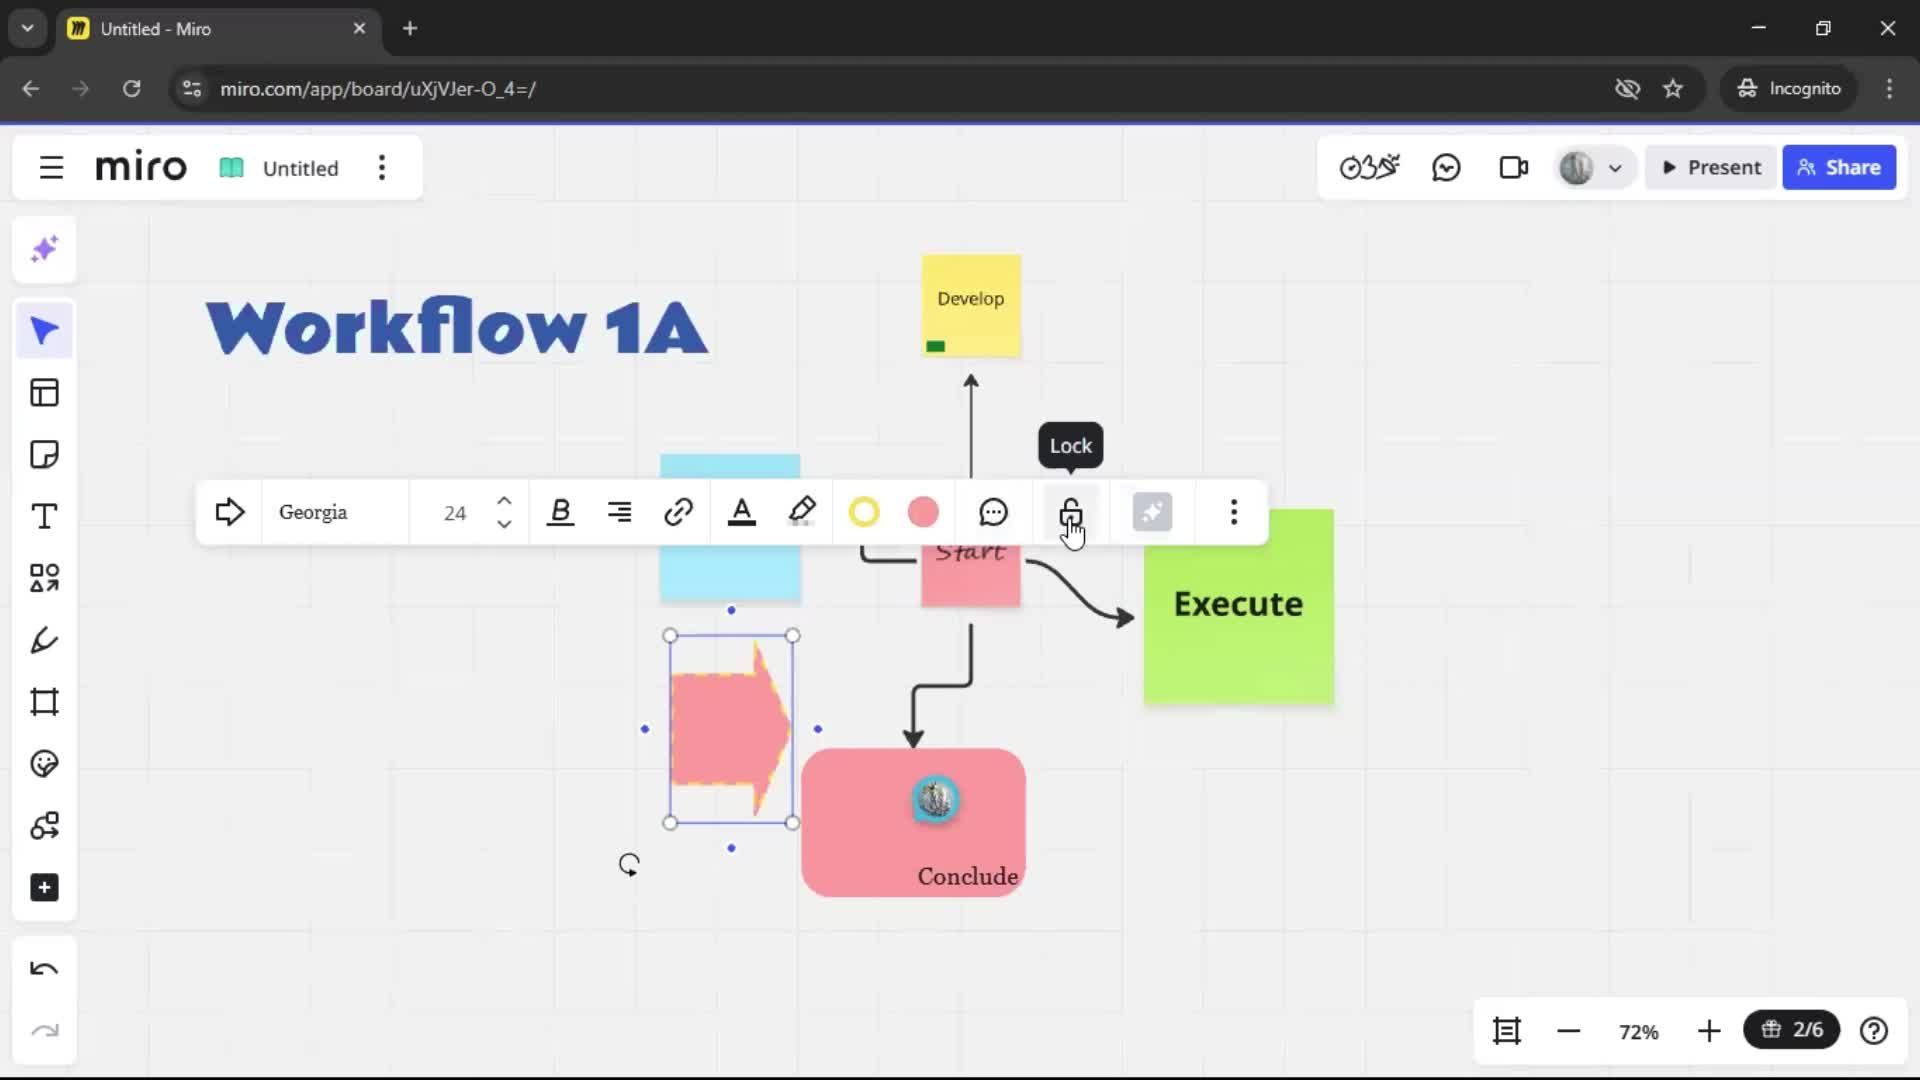Click the Miro AI sparkle toolbar button

pyautogui.click(x=1152, y=512)
